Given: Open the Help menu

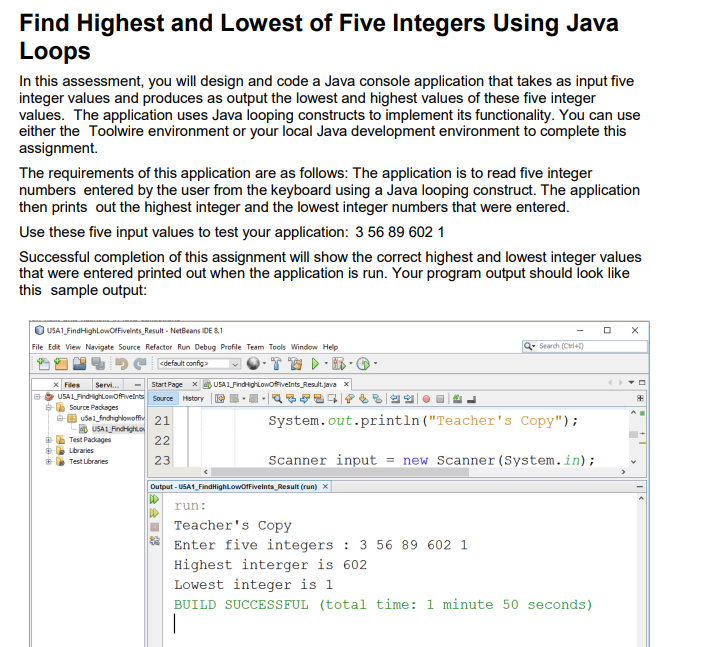Looking at the screenshot, I should (x=330, y=347).
